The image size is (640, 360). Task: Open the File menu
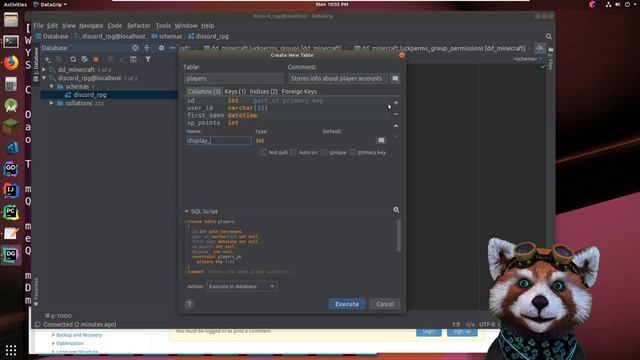38,25
